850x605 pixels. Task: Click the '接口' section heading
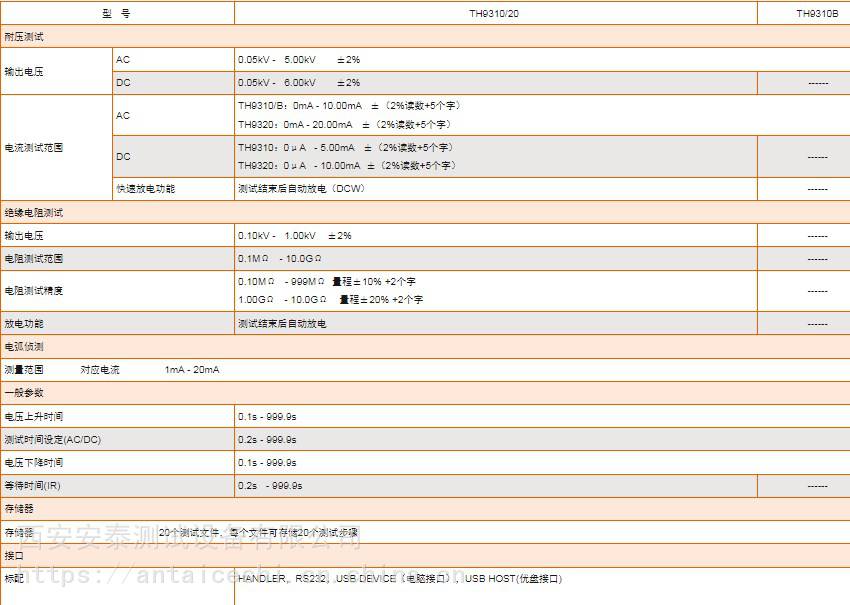[x=14, y=556]
